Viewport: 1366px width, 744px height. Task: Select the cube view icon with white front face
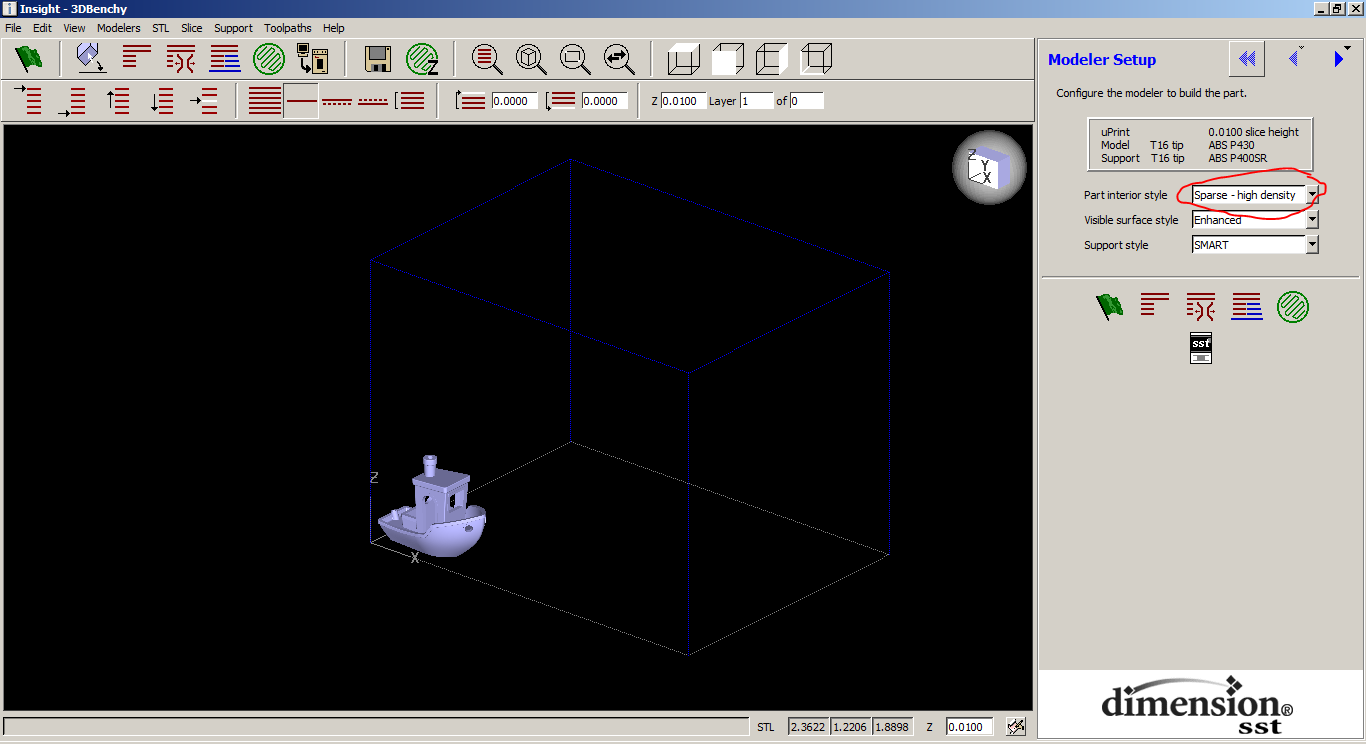[x=728, y=59]
